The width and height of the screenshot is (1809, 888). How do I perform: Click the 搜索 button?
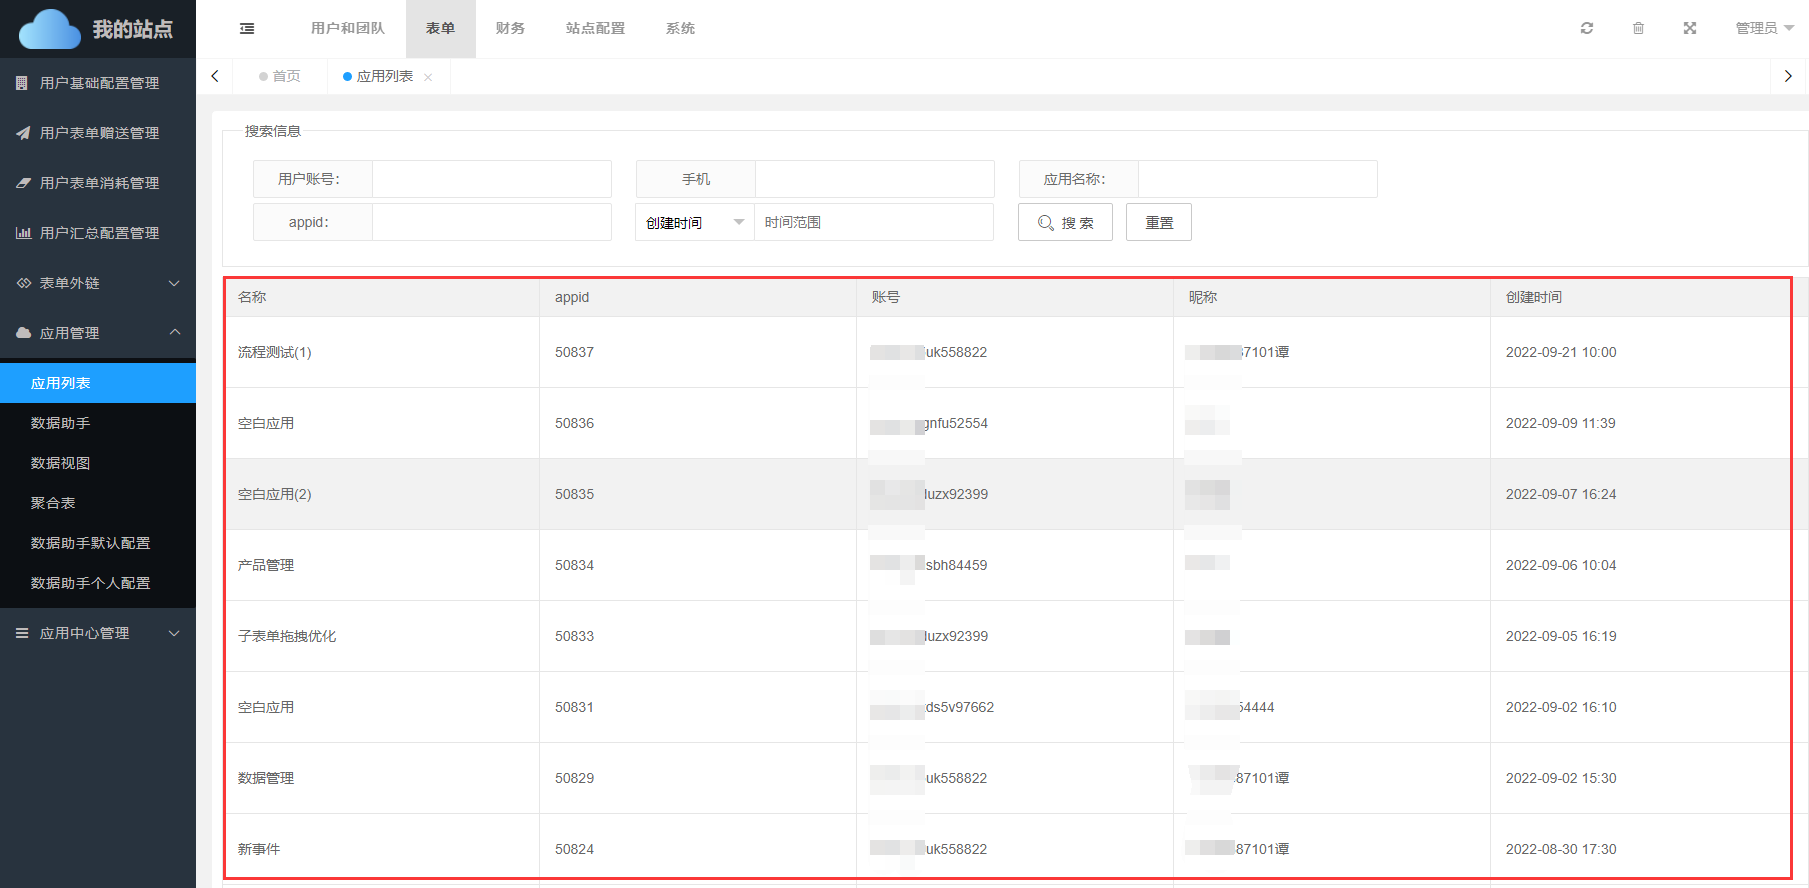pyautogui.click(x=1065, y=222)
